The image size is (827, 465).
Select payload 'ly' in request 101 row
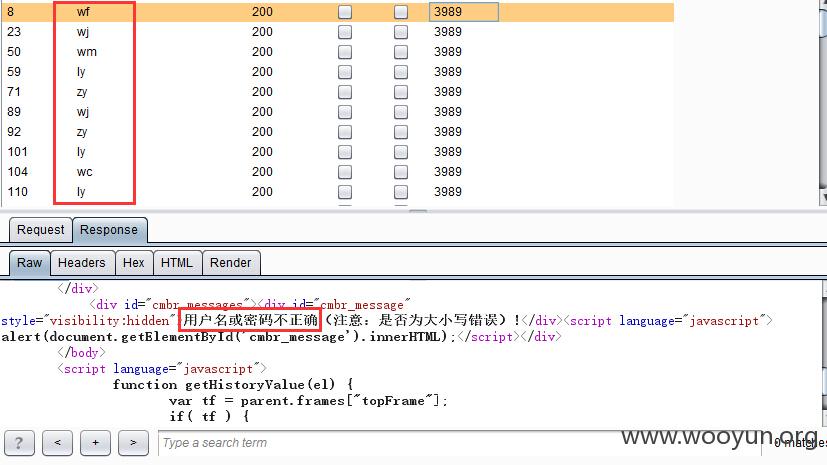81,152
